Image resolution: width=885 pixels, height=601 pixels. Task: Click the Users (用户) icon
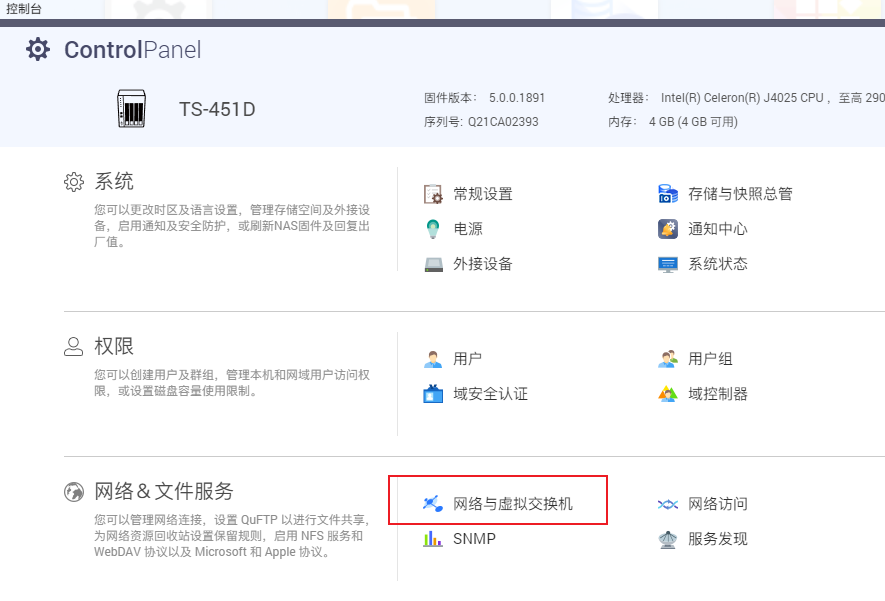(433, 359)
